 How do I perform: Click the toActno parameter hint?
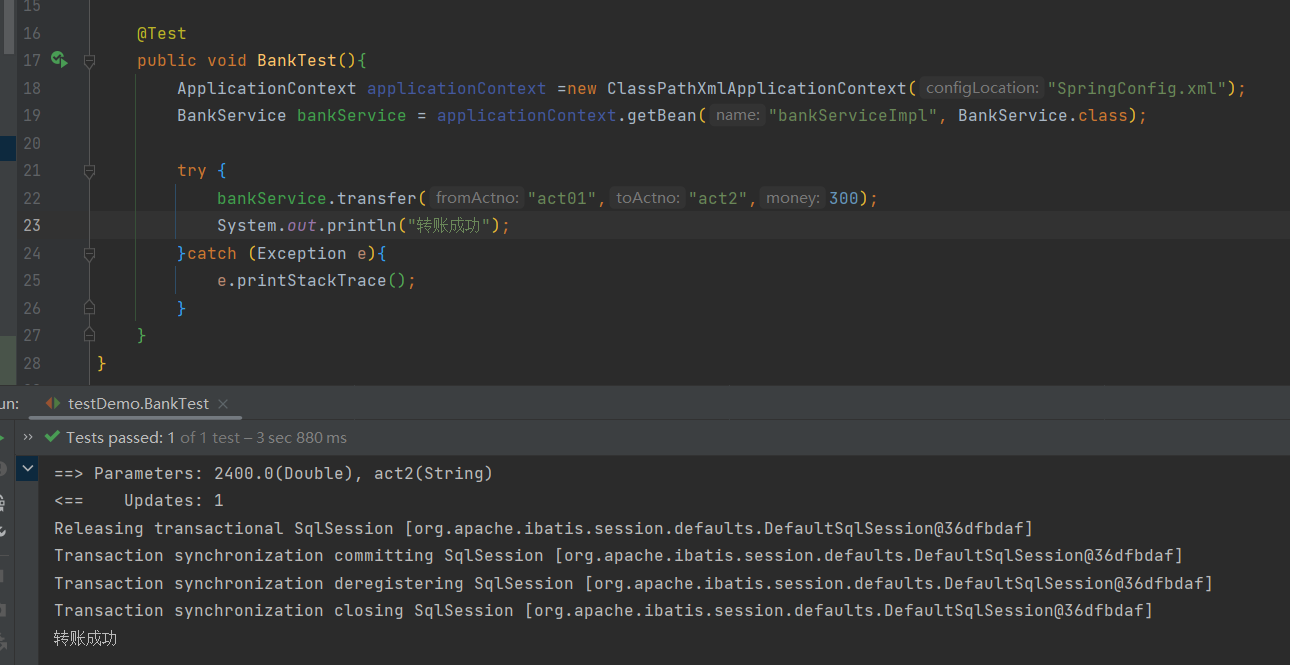tap(647, 198)
